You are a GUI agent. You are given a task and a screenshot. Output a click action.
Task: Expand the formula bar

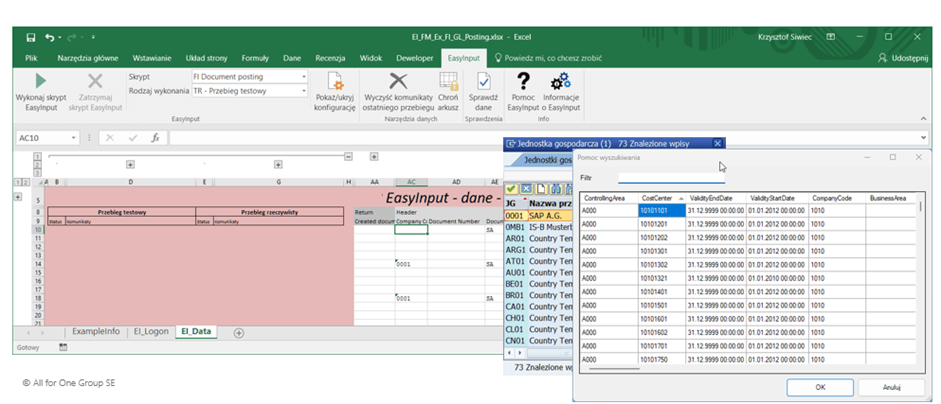(x=923, y=138)
